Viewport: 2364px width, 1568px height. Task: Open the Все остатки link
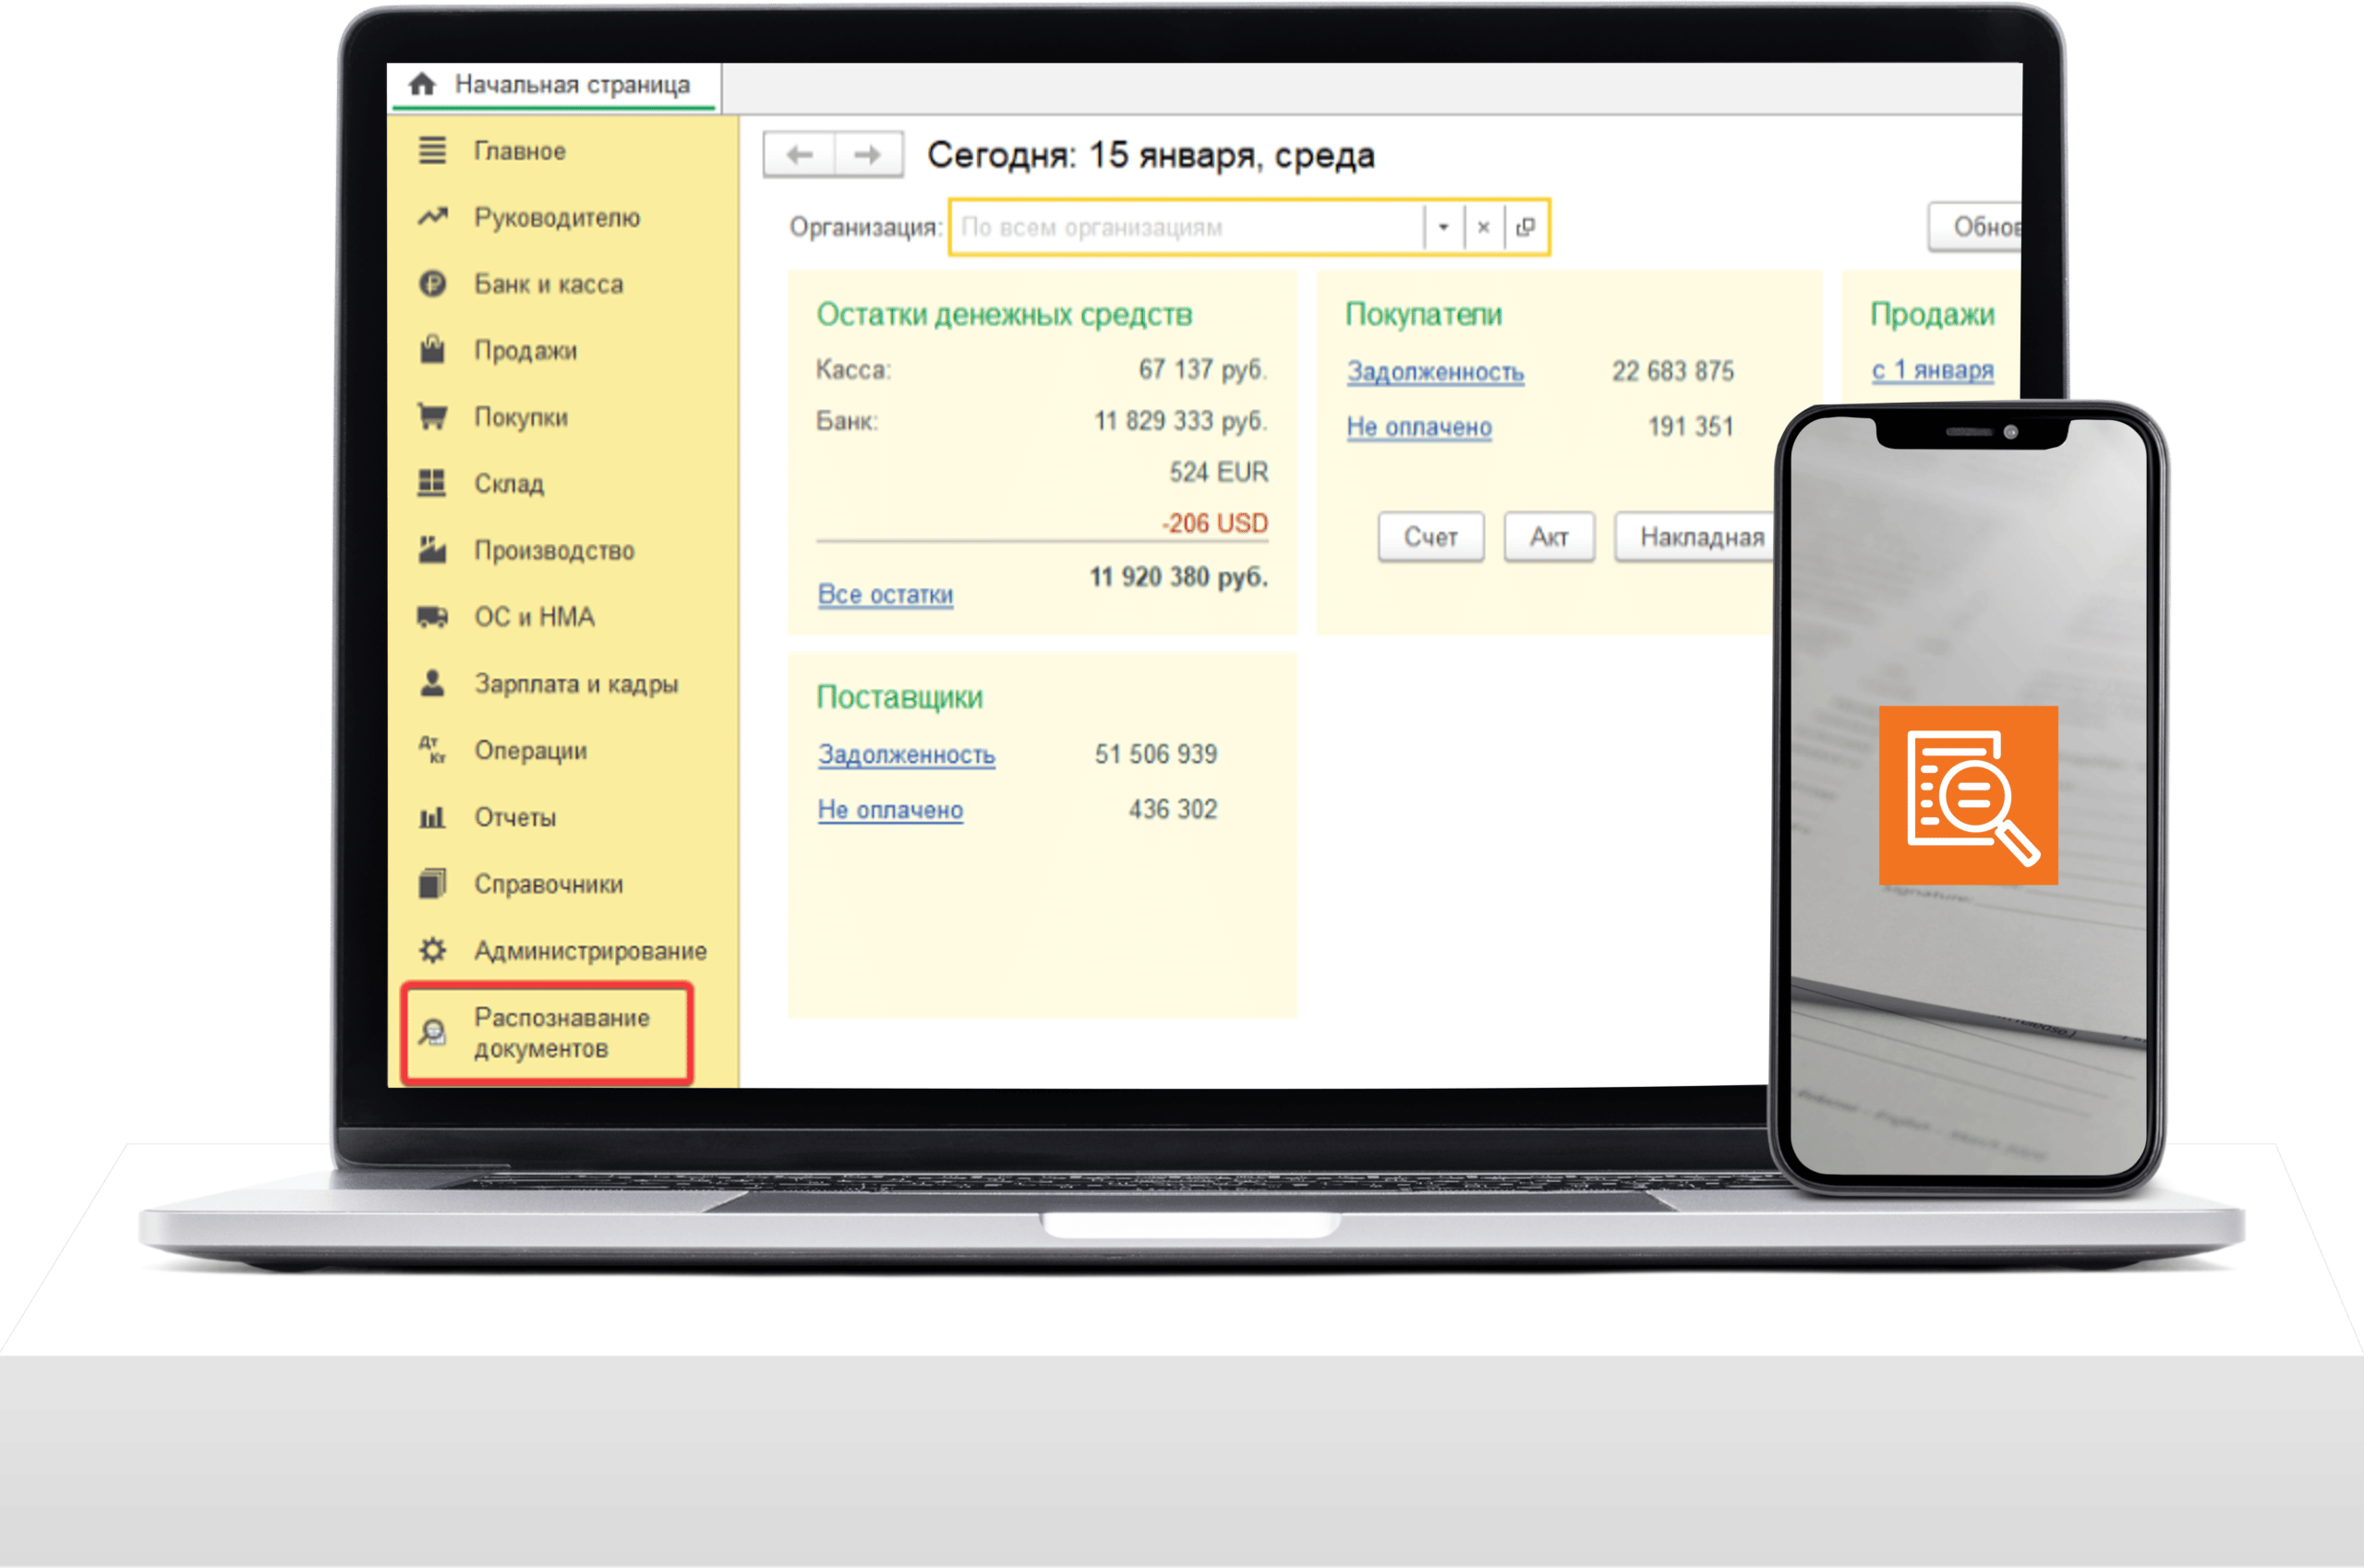coord(885,594)
